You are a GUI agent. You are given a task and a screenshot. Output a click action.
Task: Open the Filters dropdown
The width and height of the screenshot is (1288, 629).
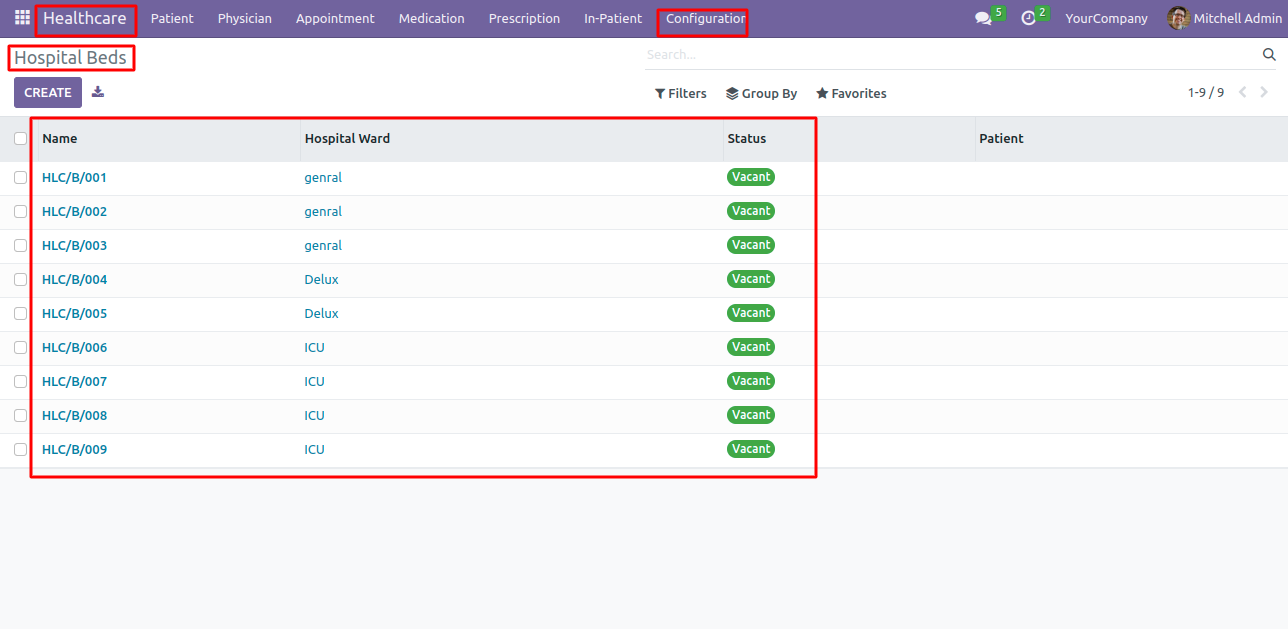coord(680,93)
